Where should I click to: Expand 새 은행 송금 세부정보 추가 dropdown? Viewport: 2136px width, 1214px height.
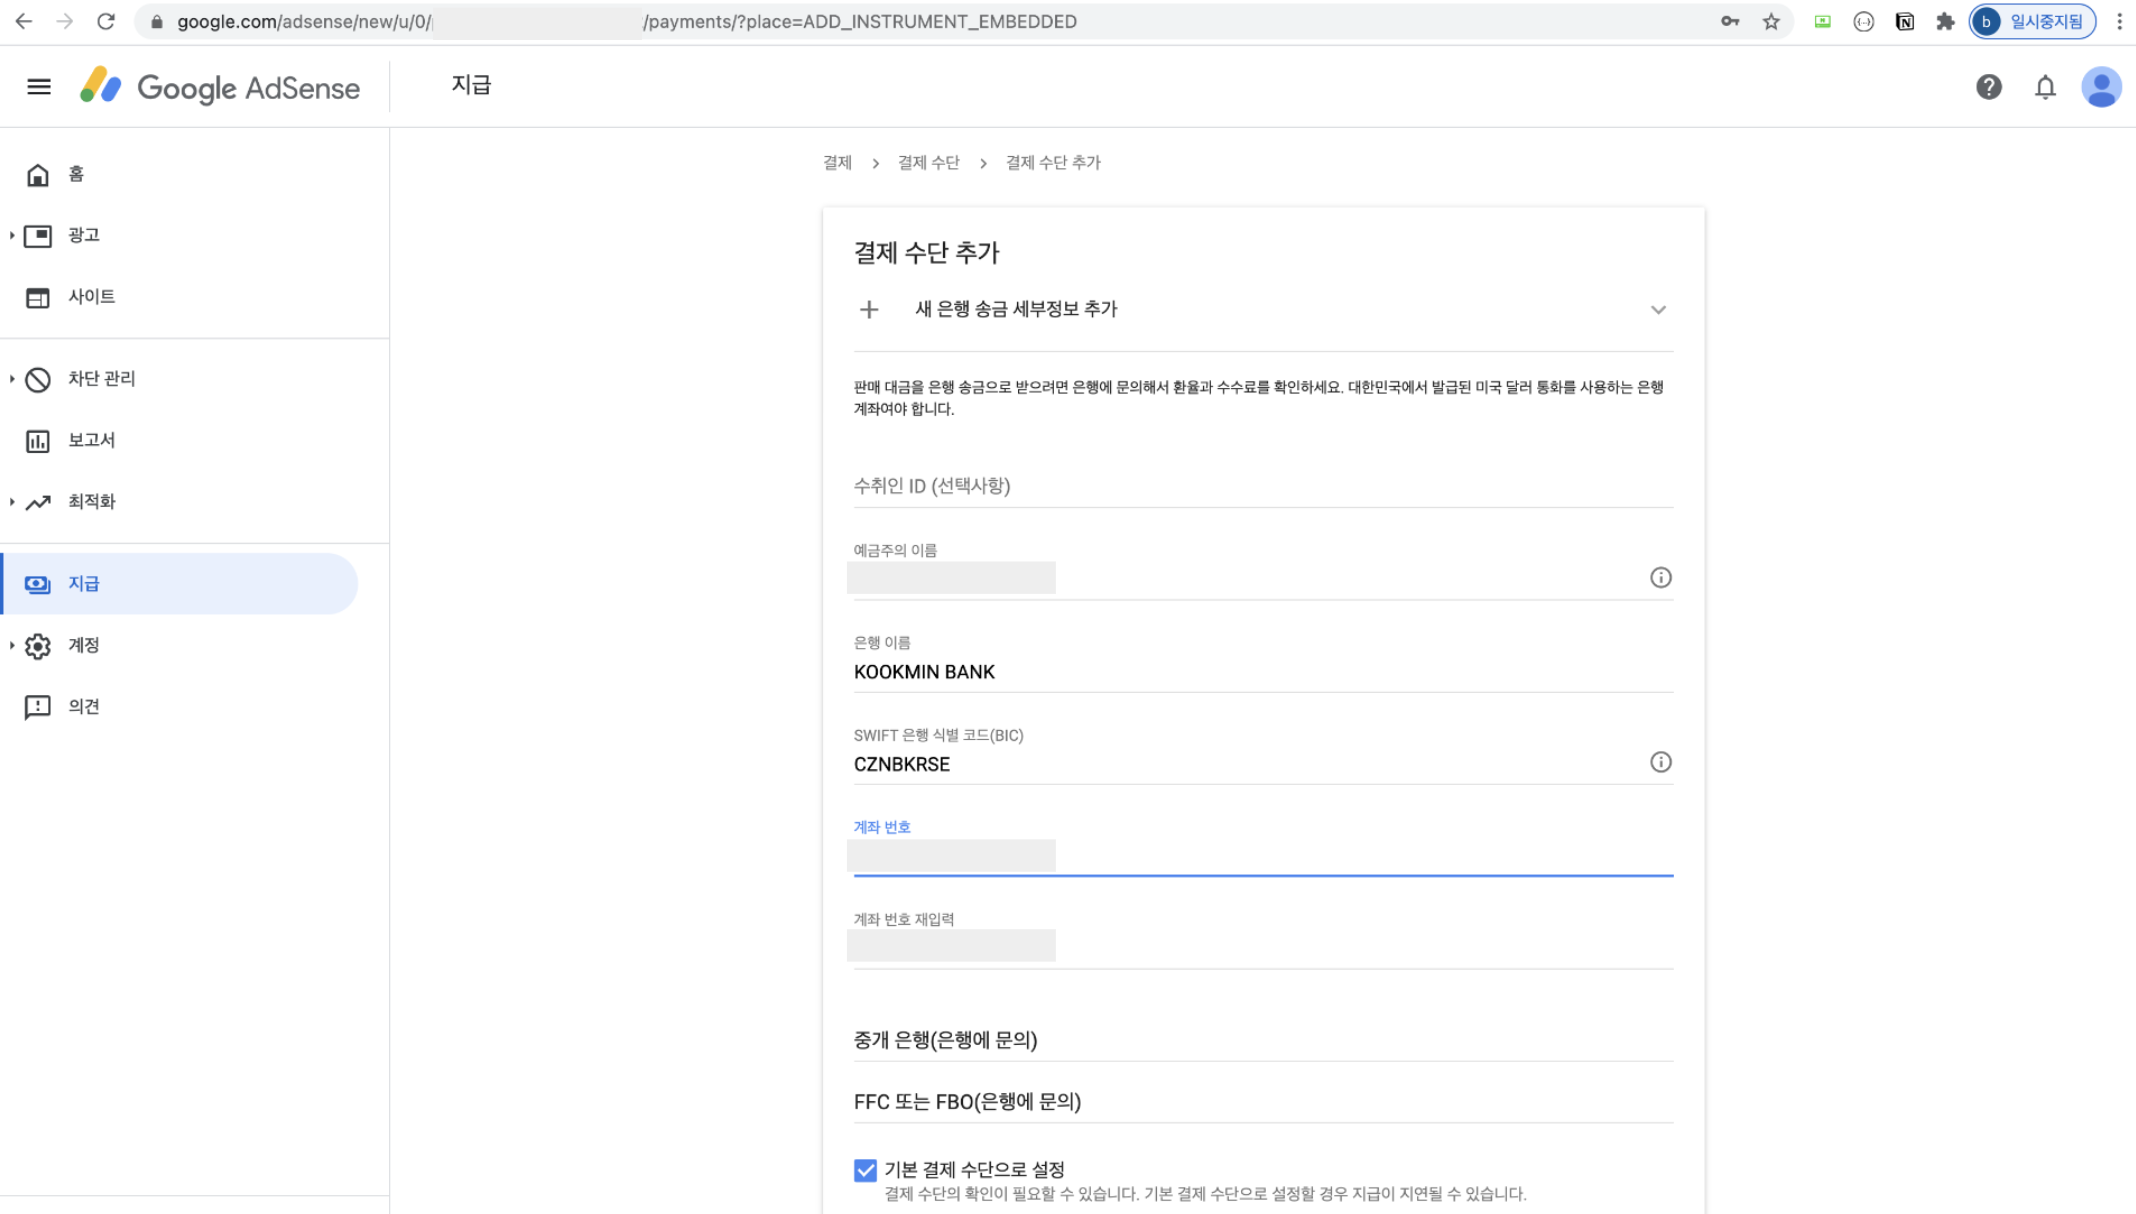(x=1658, y=310)
